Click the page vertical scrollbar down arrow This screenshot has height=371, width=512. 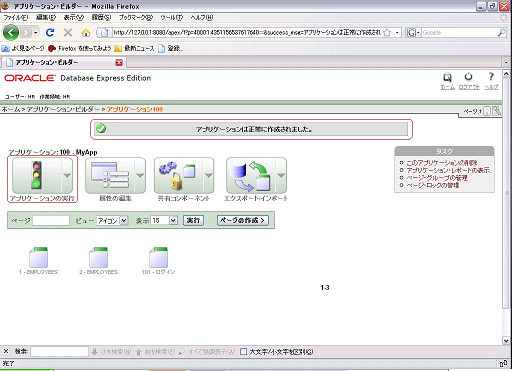[506, 341]
